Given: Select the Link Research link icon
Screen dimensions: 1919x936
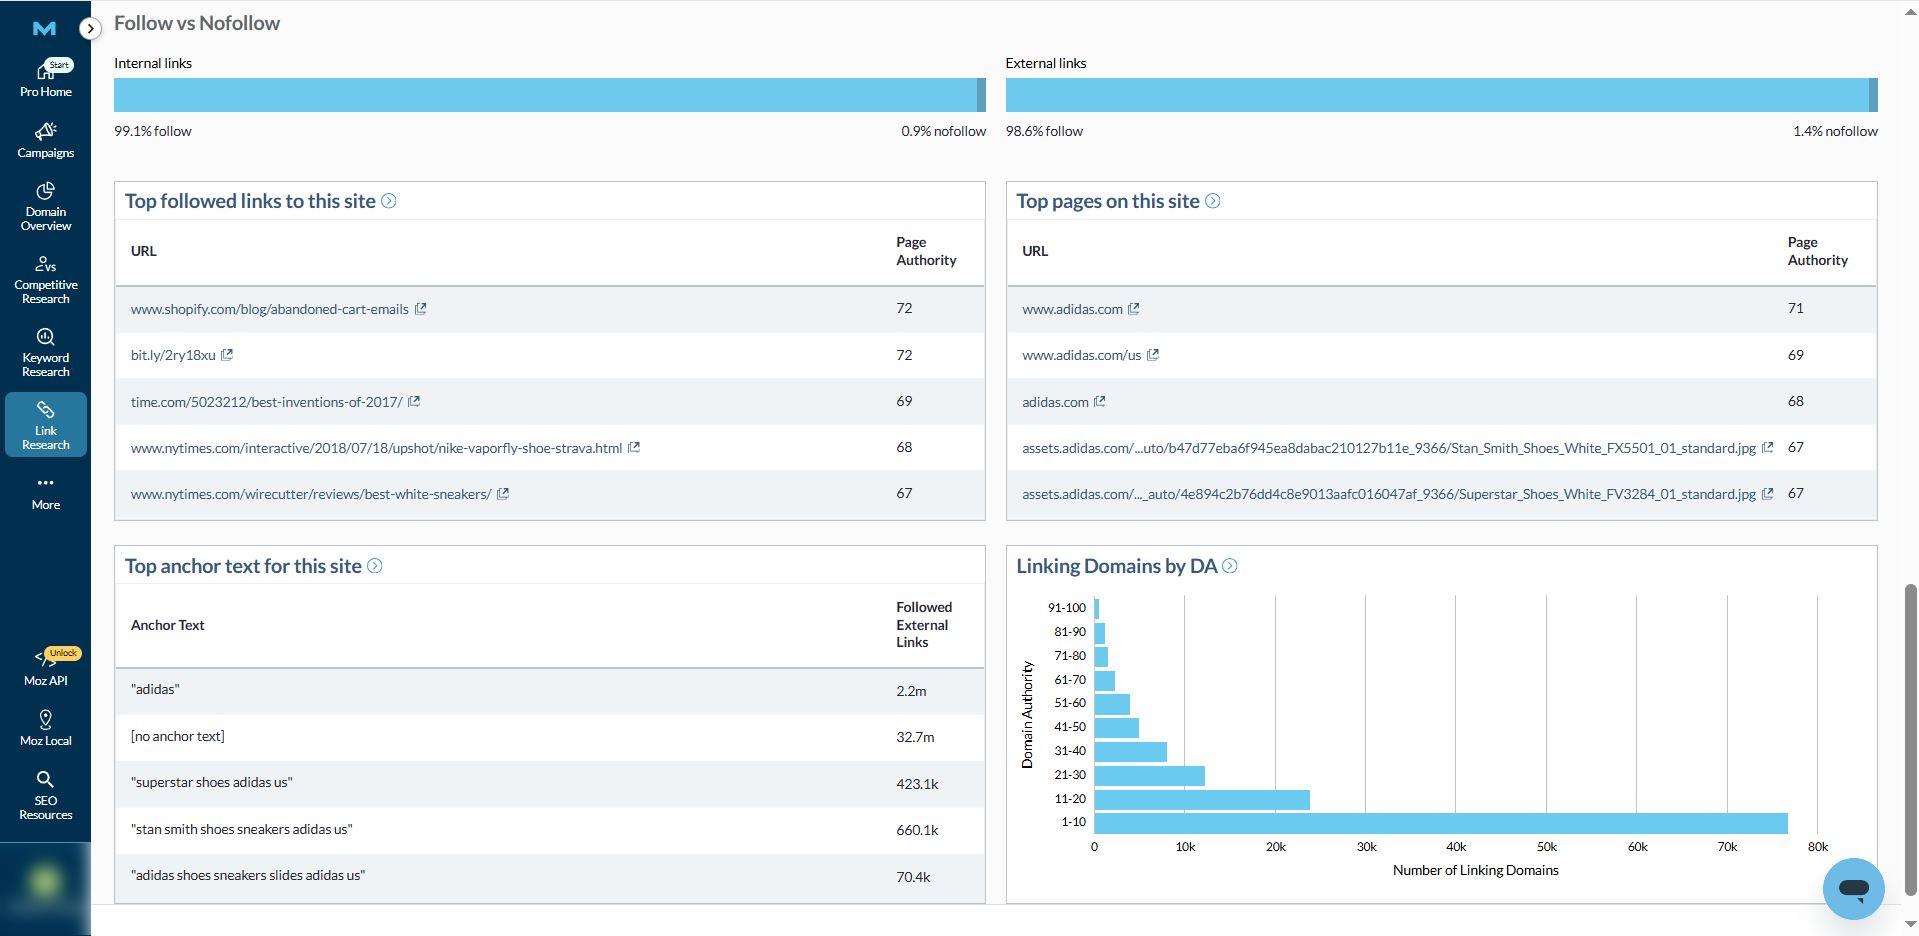Looking at the screenshot, I should click(45, 423).
